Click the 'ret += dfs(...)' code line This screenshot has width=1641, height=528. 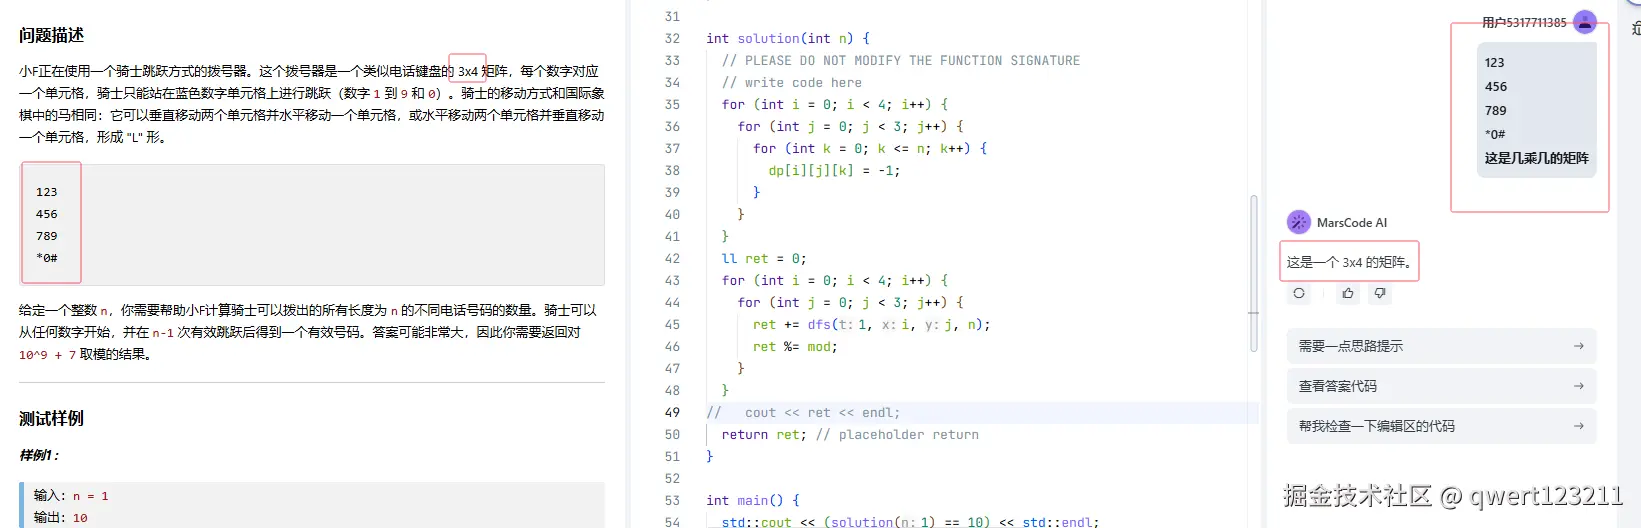click(872, 324)
